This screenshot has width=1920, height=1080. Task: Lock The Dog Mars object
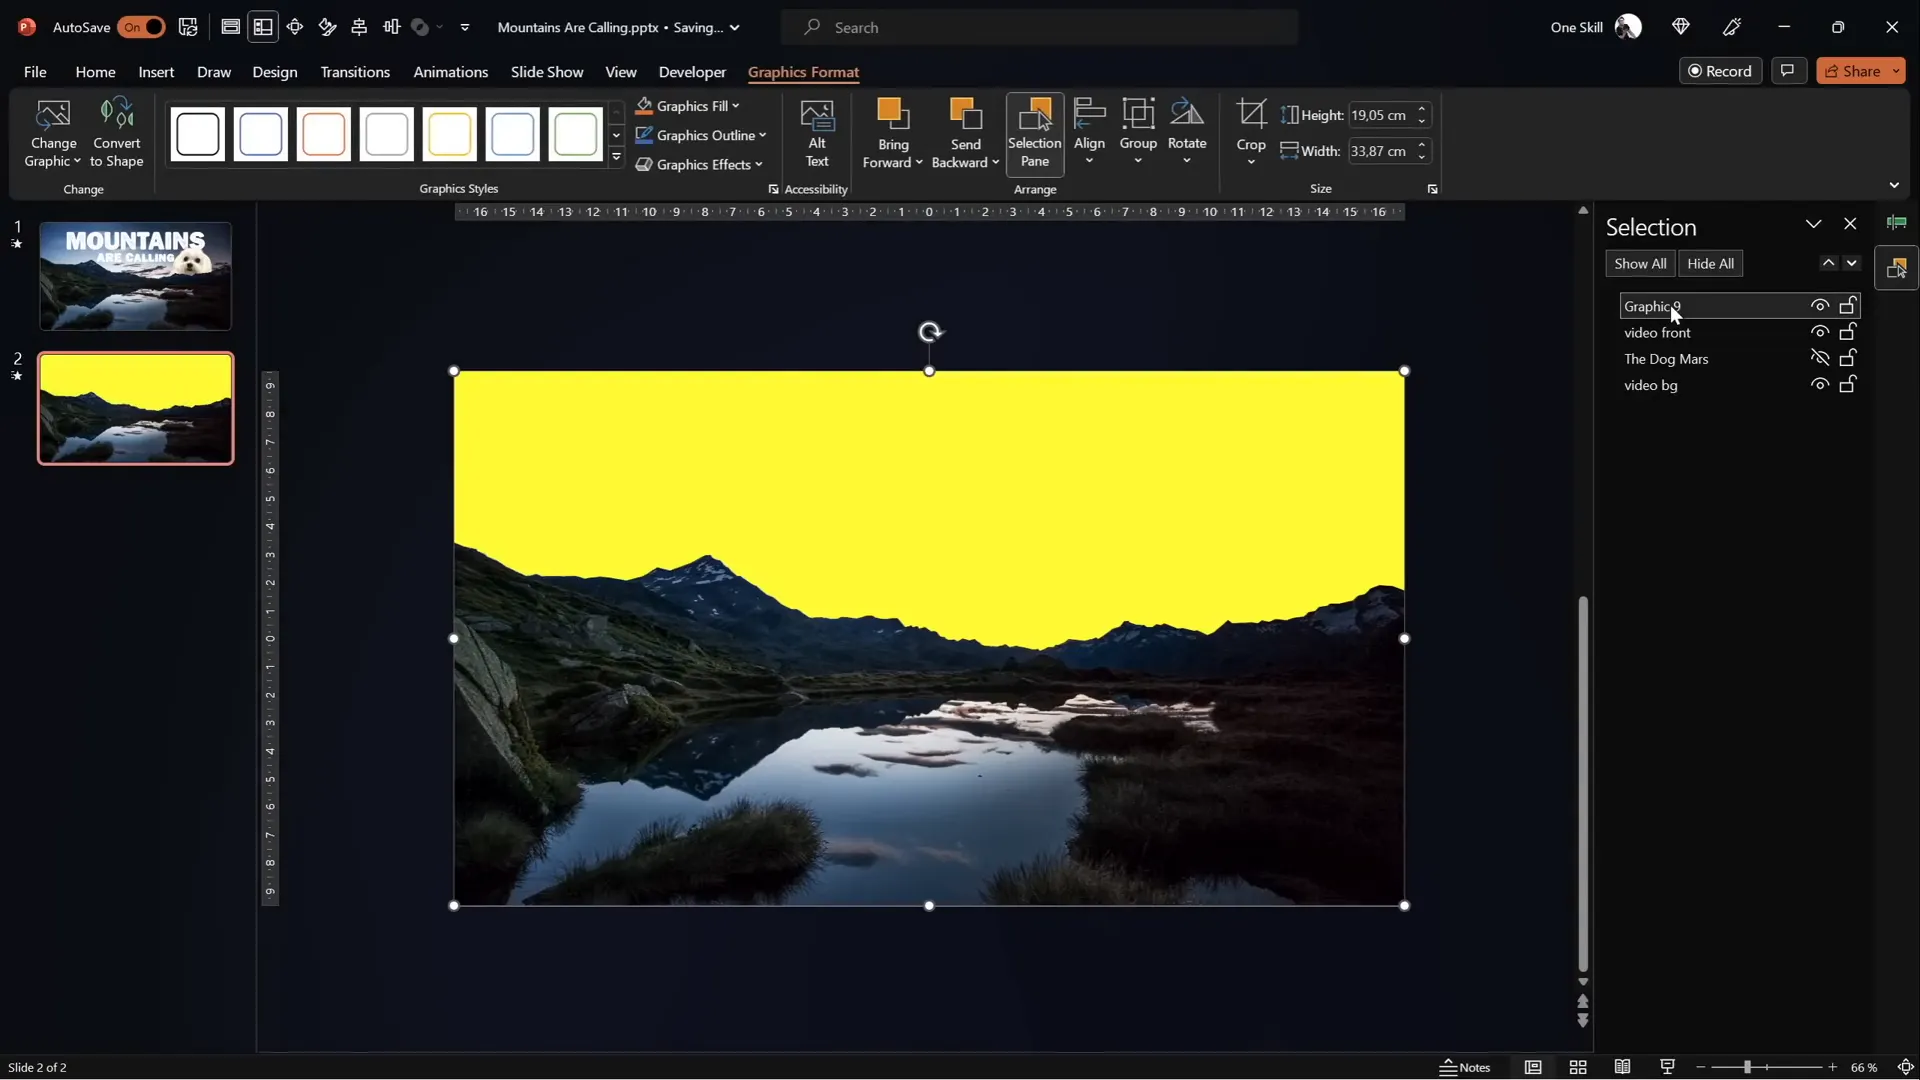[1848, 358]
